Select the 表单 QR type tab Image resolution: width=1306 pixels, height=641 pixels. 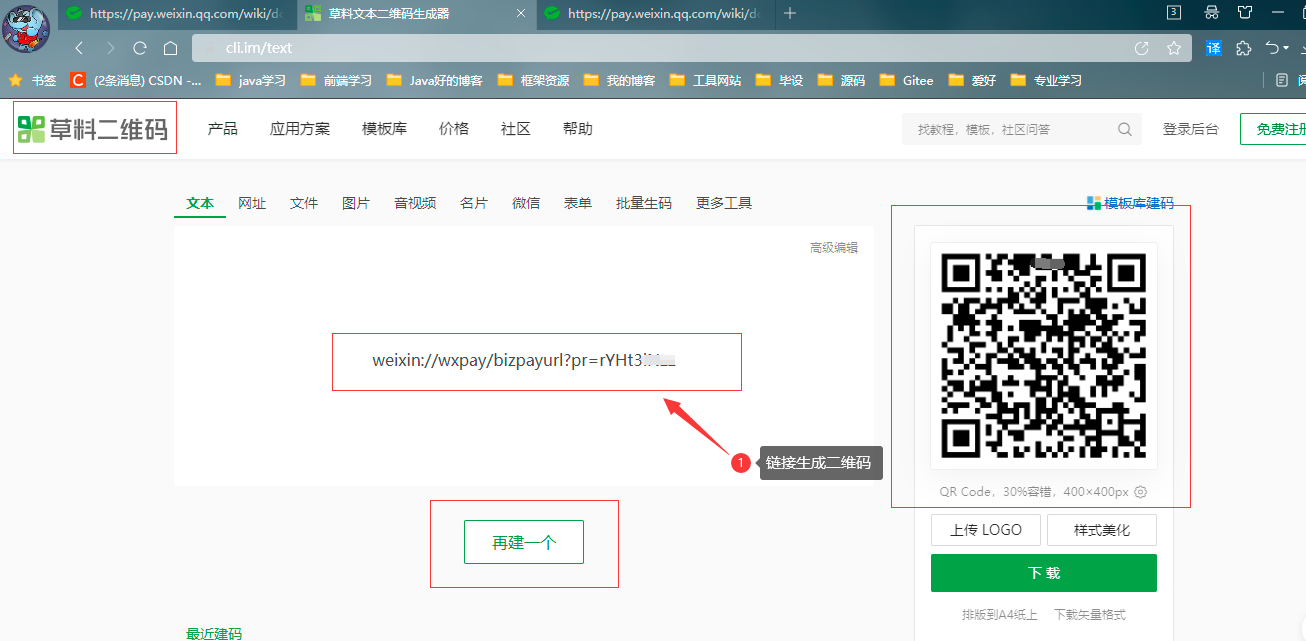pyautogui.click(x=578, y=203)
